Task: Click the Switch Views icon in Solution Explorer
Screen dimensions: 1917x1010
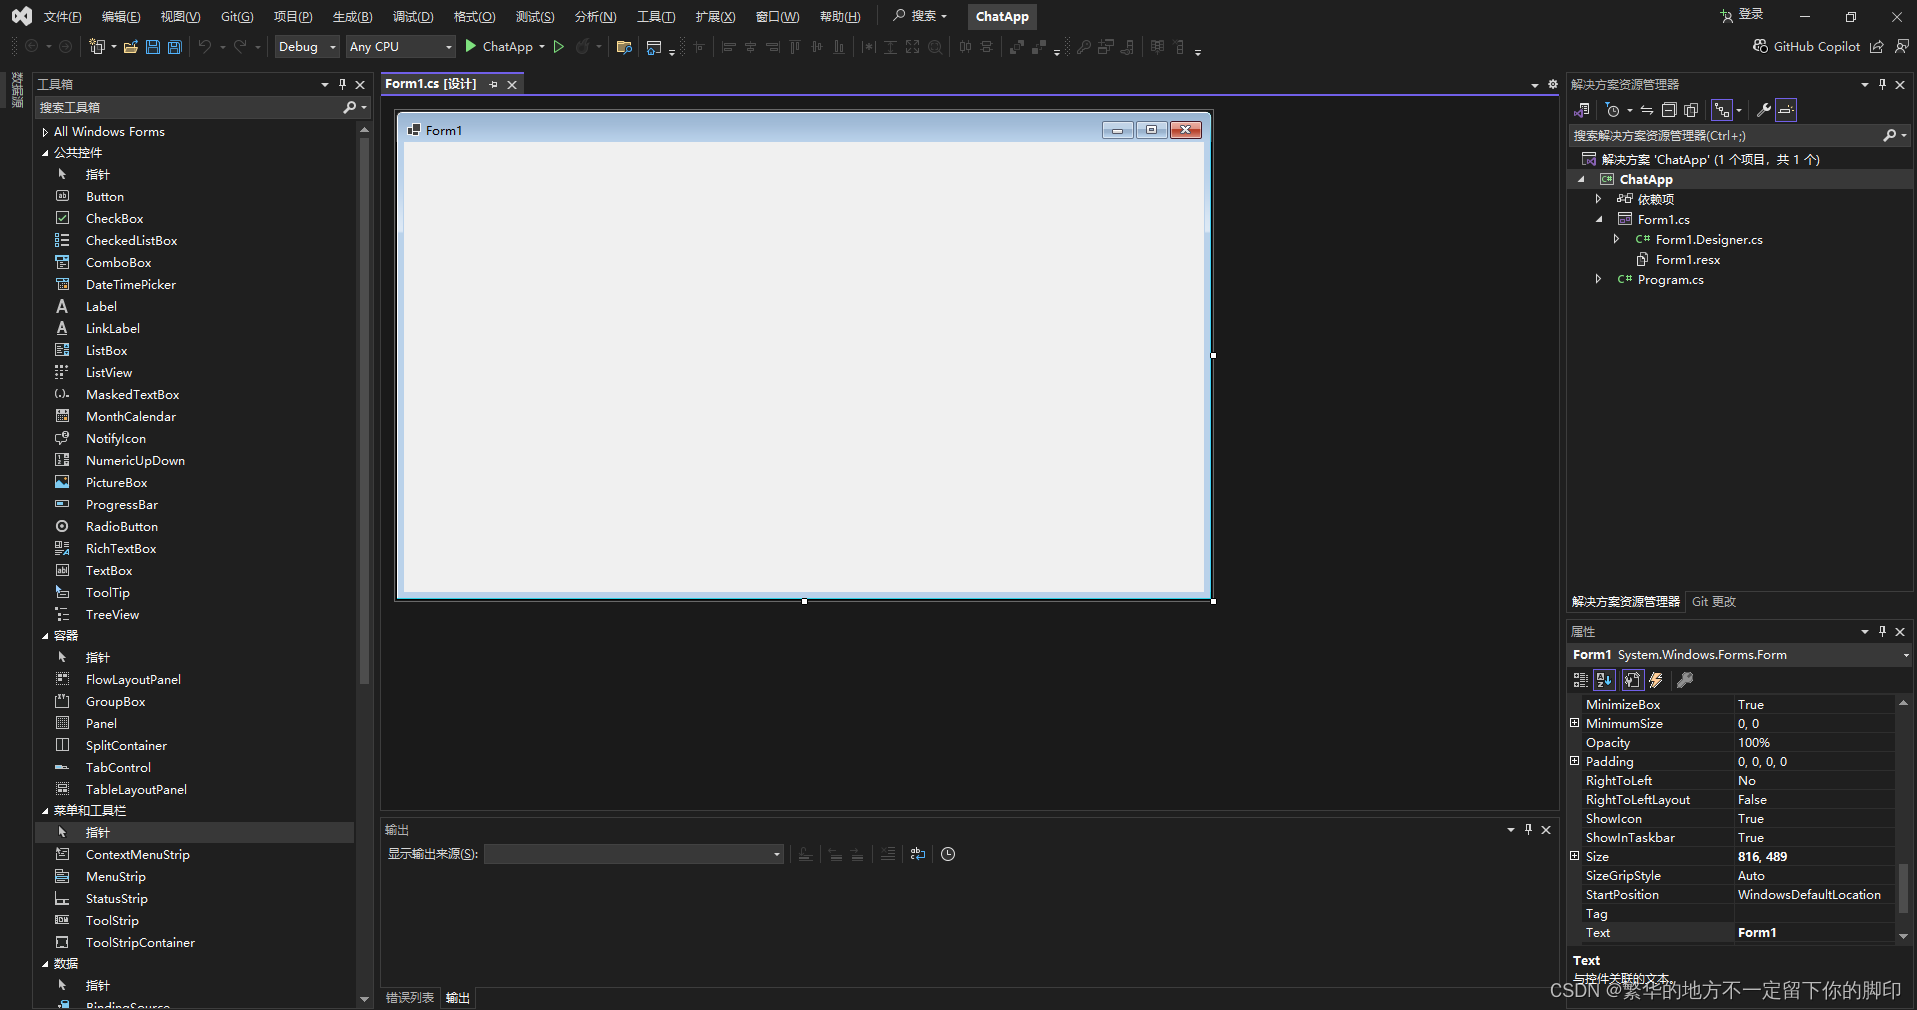Action: point(1582,110)
